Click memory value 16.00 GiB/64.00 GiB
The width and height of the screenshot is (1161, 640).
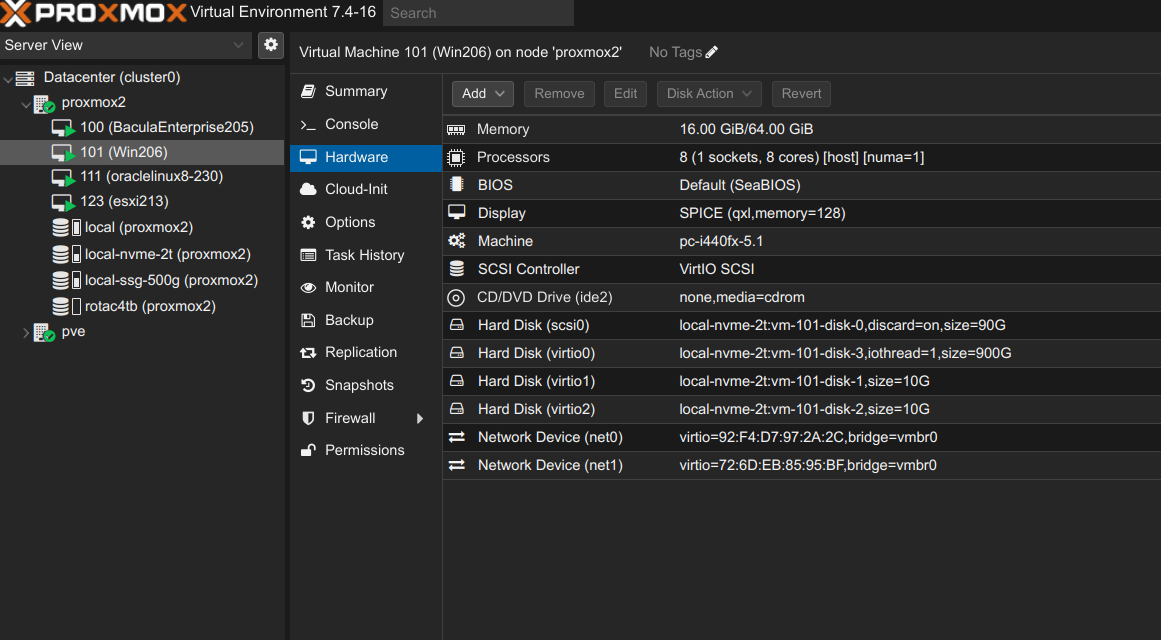[746, 130]
